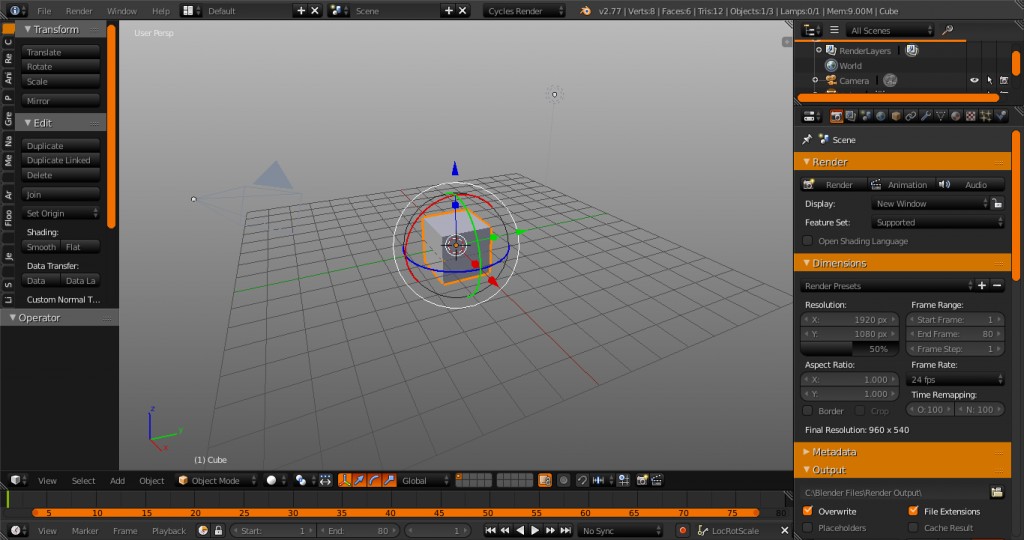
Task: Open the File menu
Action: pos(44,11)
